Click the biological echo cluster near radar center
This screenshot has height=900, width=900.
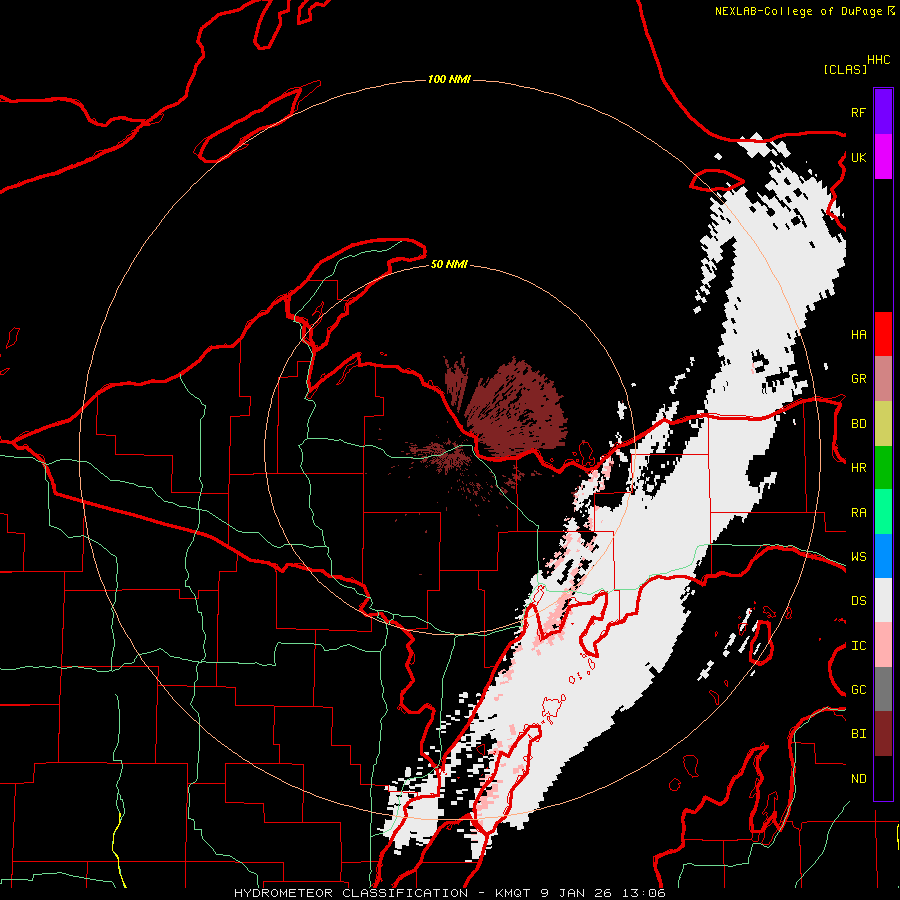(515, 410)
